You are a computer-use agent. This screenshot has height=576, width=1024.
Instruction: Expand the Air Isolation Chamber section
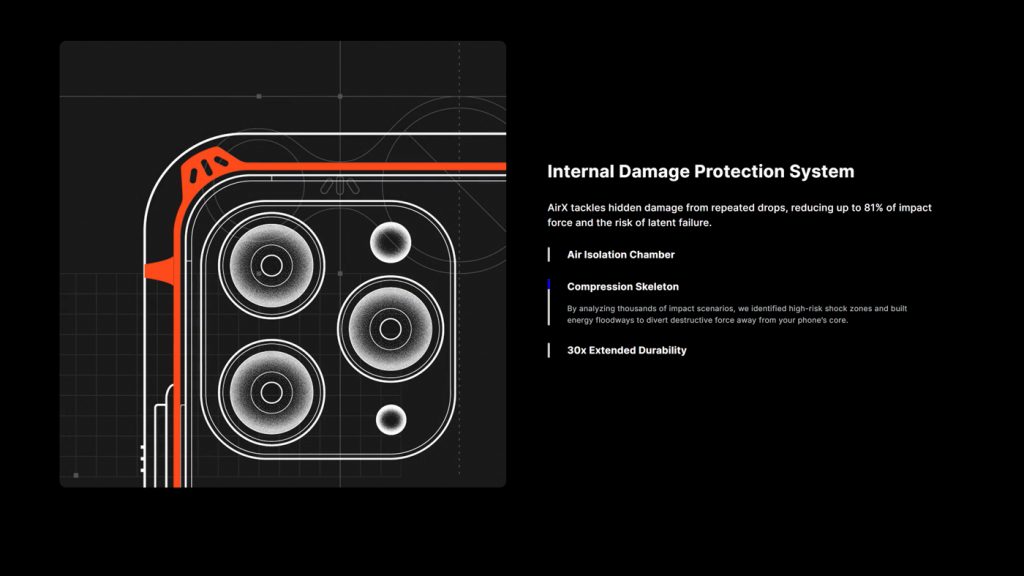pyautogui.click(x=620, y=255)
